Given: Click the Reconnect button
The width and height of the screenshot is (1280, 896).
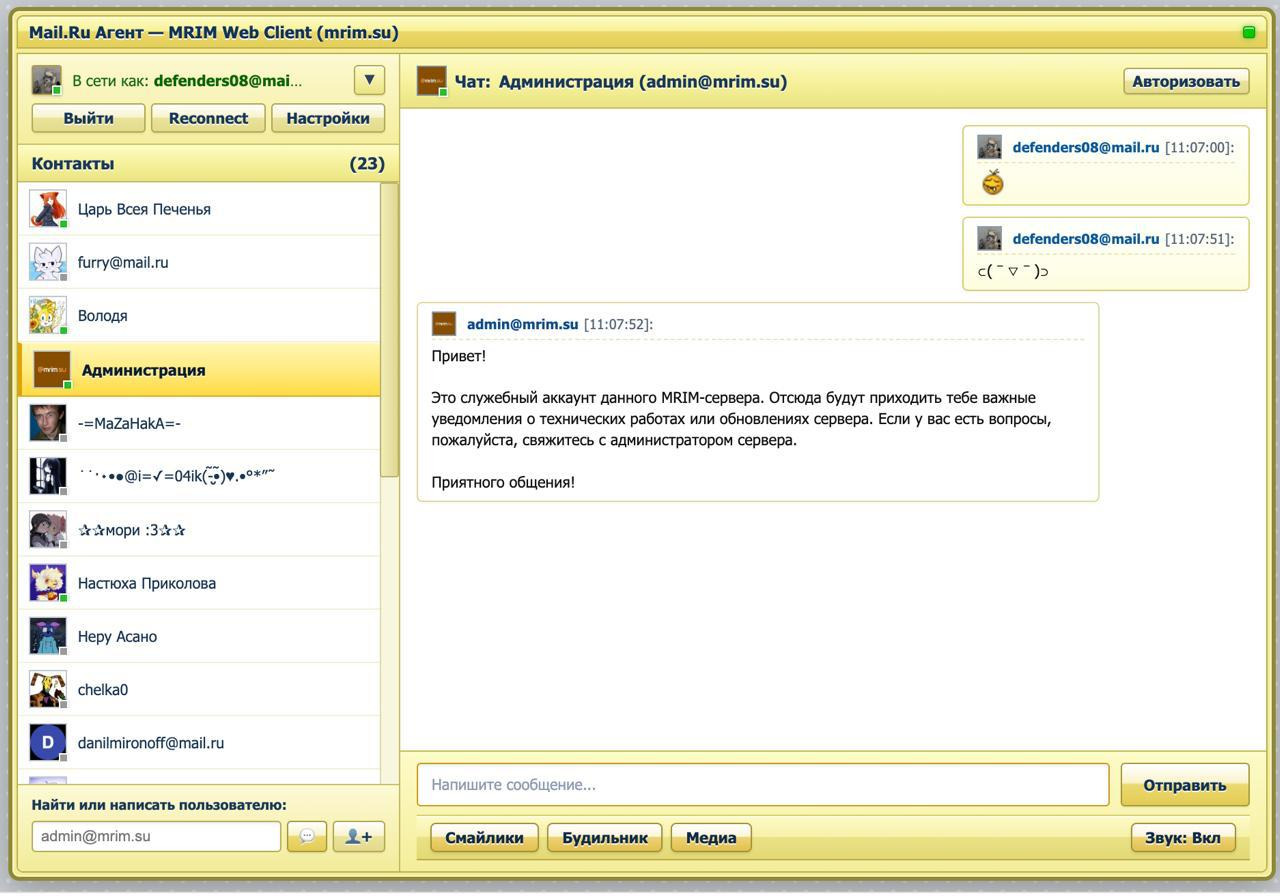Looking at the screenshot, I should click(208, 118).
